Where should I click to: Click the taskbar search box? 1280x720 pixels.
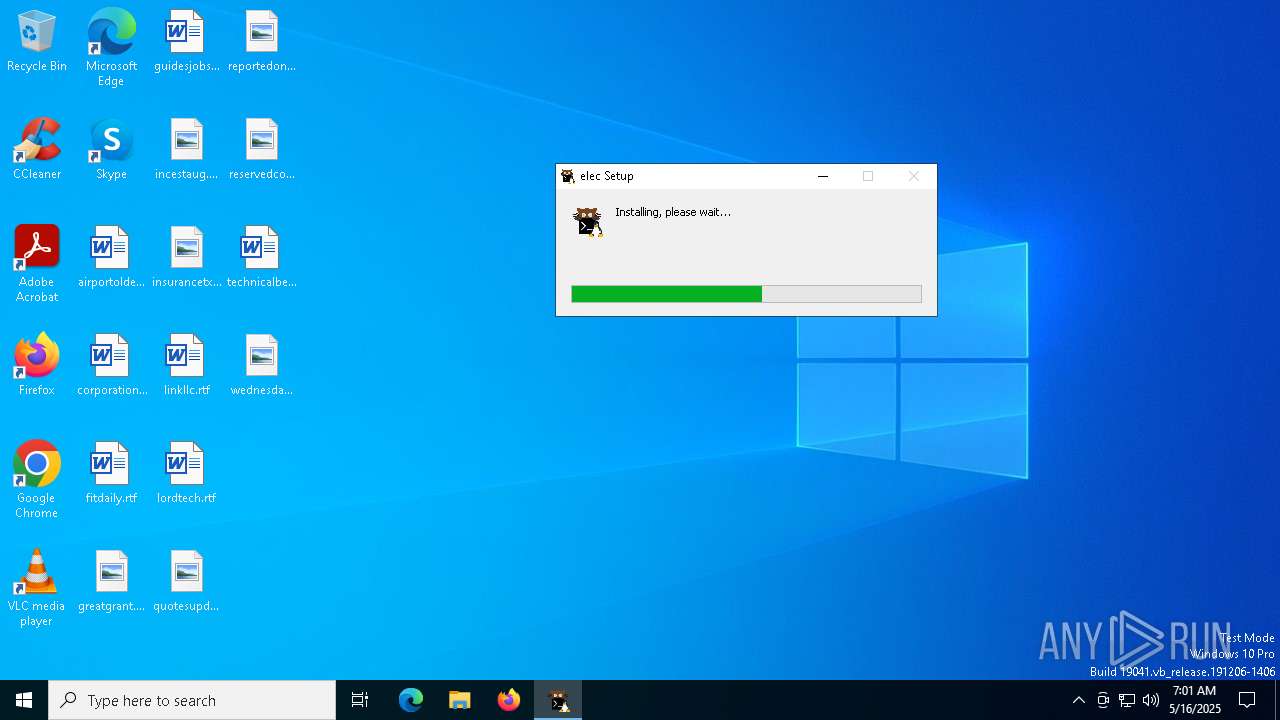pyautogui.click(x=192, y=700)
